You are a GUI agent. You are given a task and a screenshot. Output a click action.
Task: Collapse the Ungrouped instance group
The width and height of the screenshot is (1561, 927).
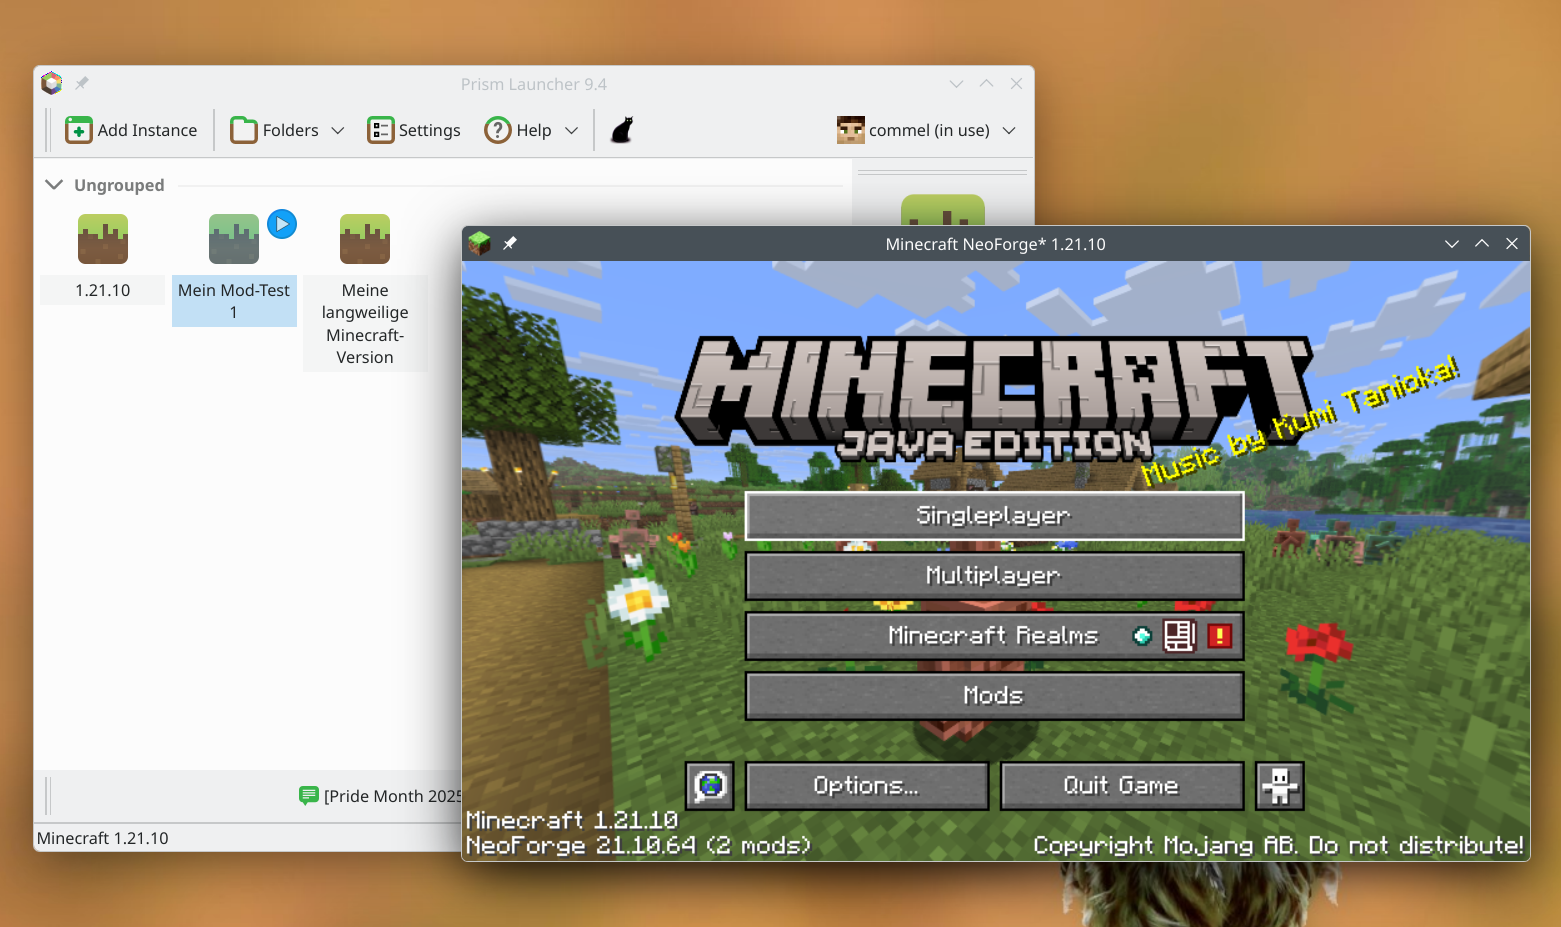click(55, 185)
